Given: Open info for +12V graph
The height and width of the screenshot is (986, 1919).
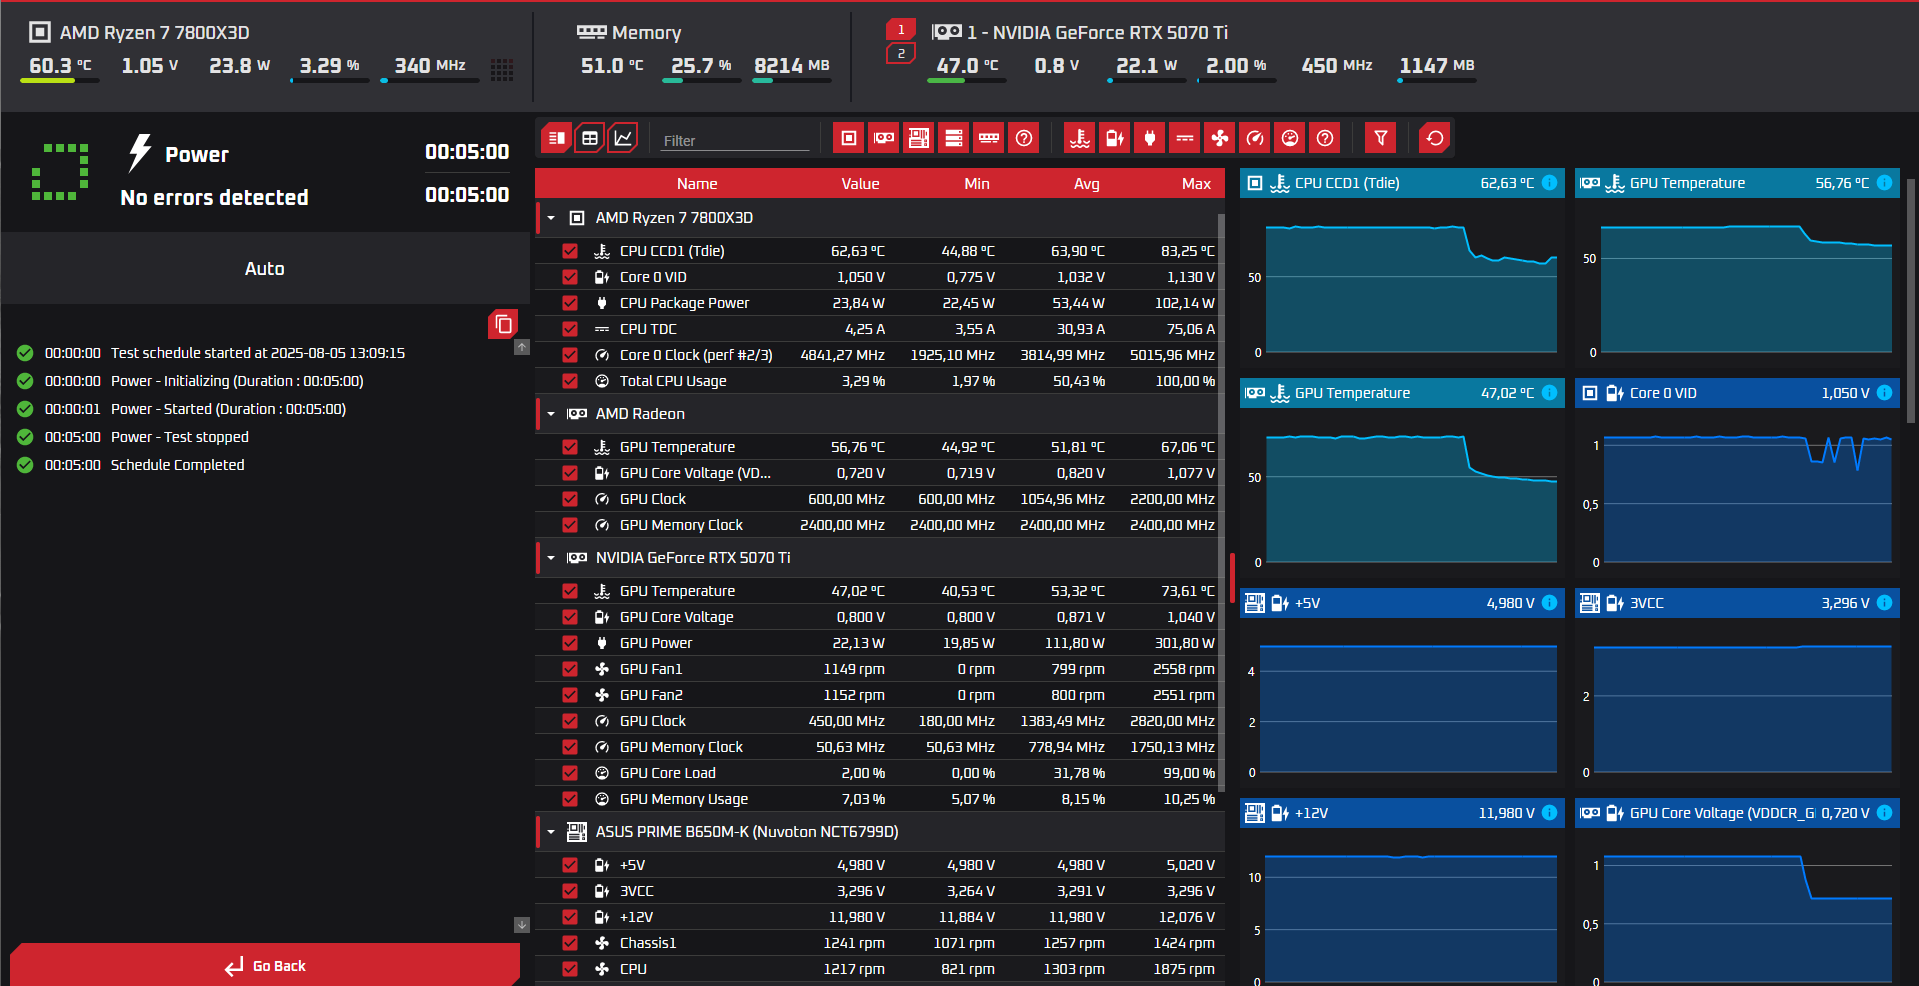Looking at the screenshot, I should pyautogui.click(x=1549, y=813).
